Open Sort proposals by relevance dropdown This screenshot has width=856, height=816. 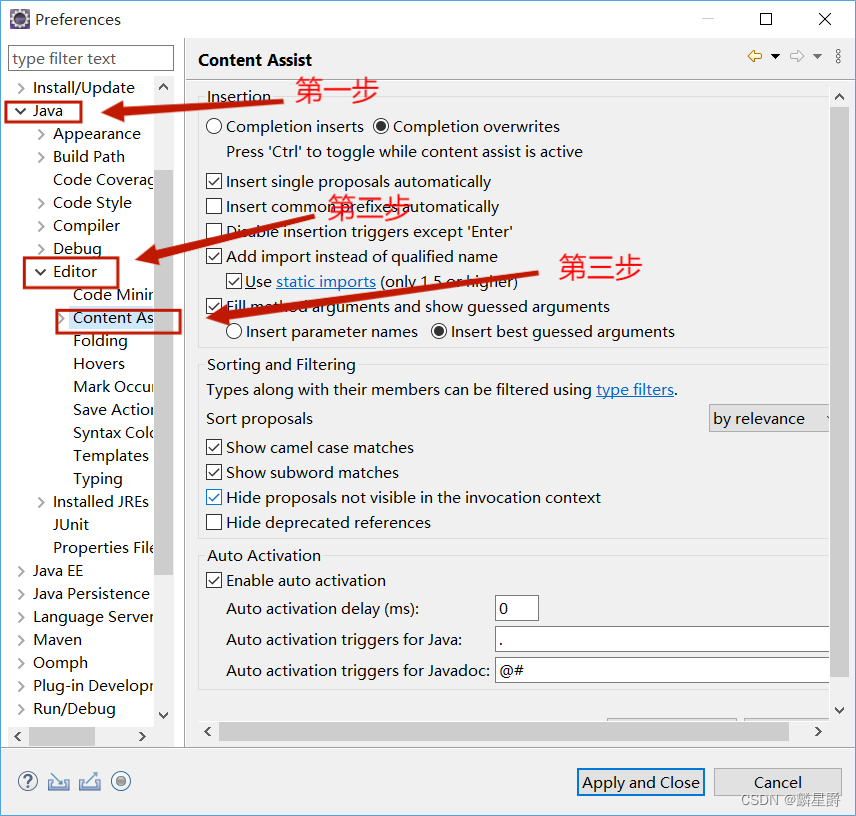pyautogui.click(x=769, y=418)
